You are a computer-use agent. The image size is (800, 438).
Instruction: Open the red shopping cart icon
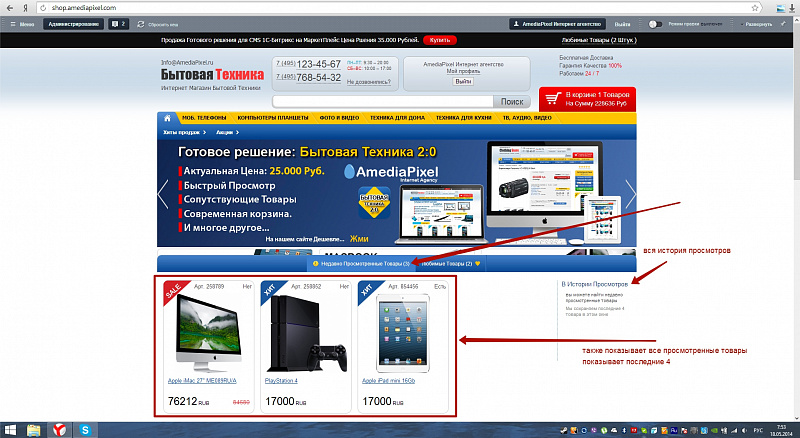(553, 99)
